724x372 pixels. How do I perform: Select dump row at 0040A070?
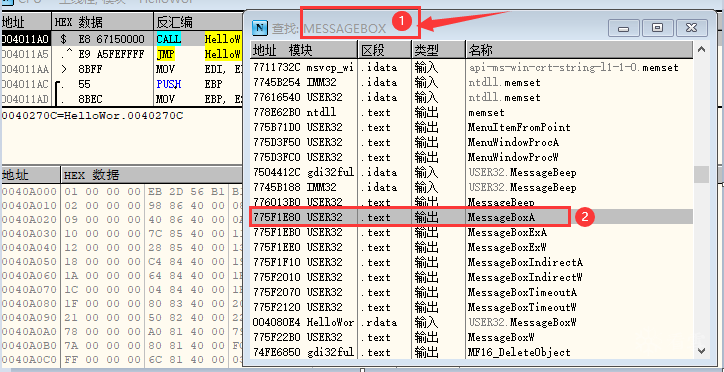[121, 290]
